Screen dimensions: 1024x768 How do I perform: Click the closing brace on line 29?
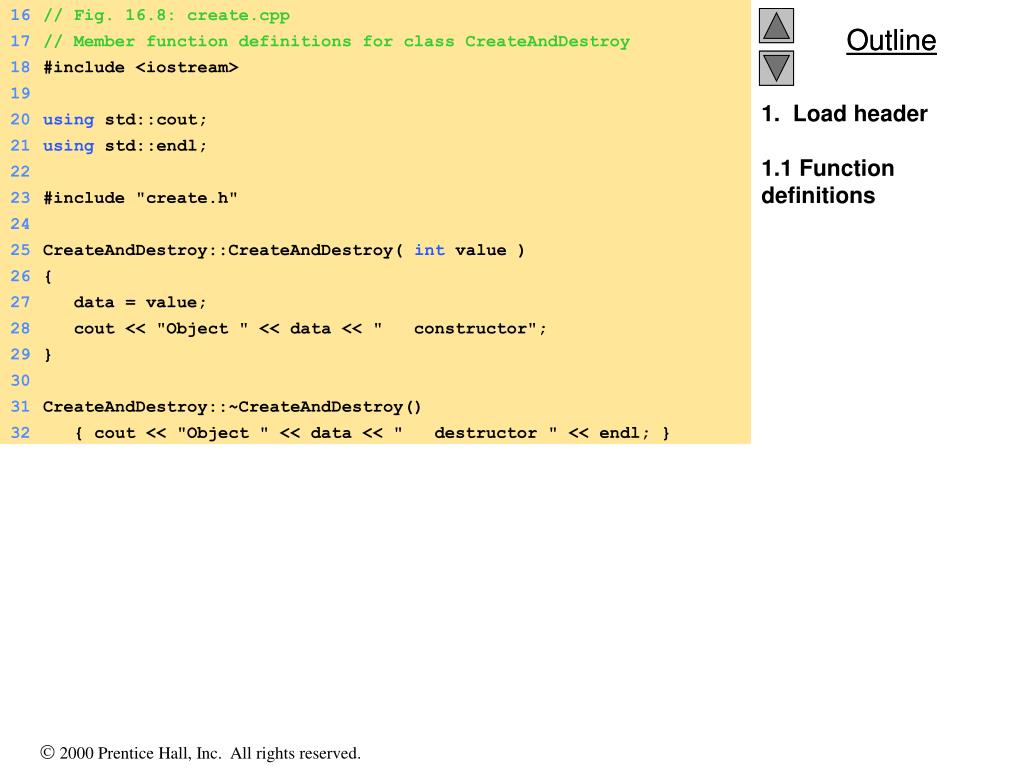tap(48, 355)
